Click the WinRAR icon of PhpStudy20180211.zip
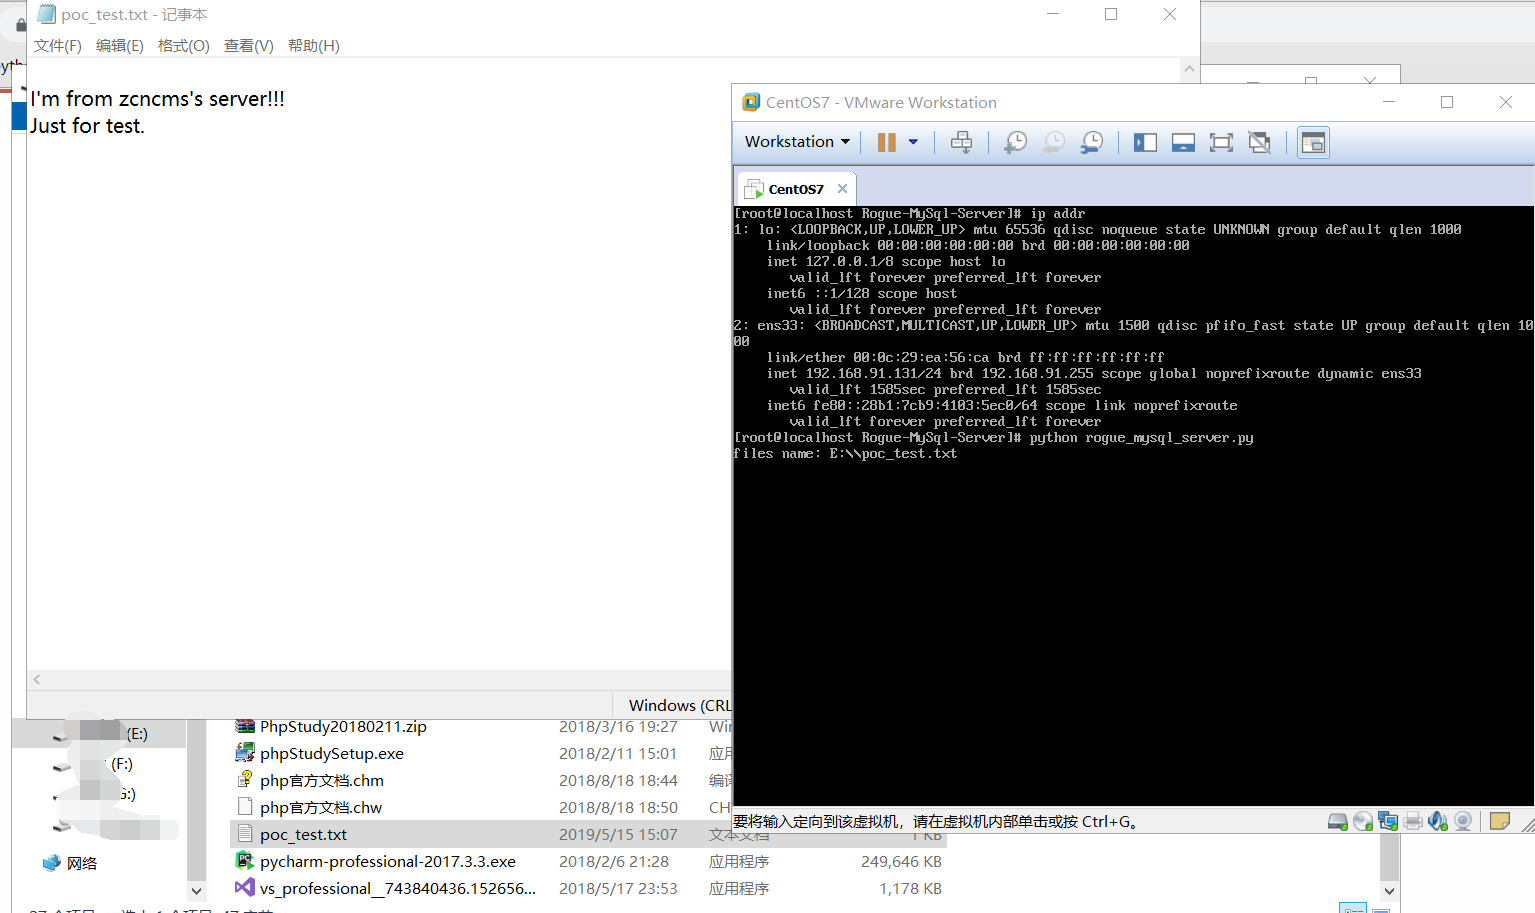This screenshot has height=913, width=1535. 244,726
